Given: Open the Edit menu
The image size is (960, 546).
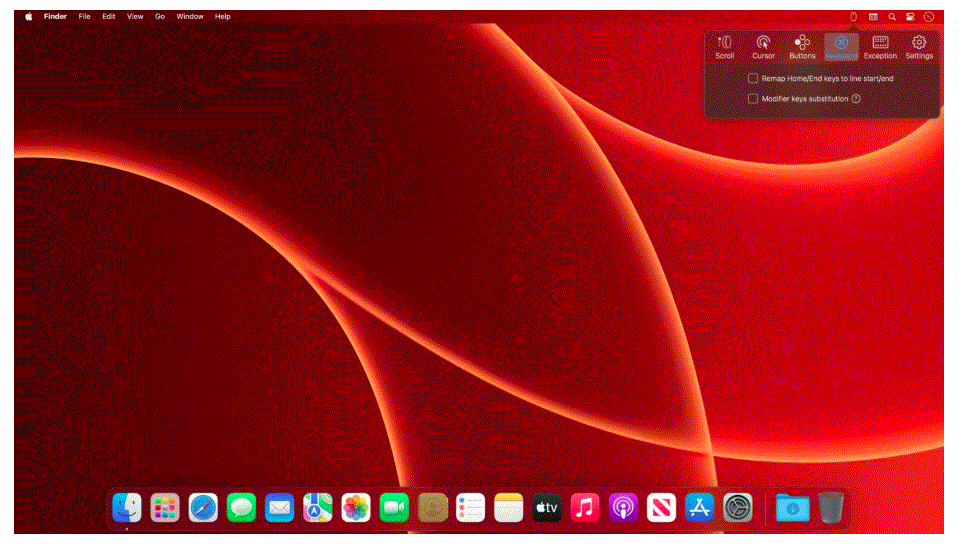Looking at the screenshot, I should point(108,17).
